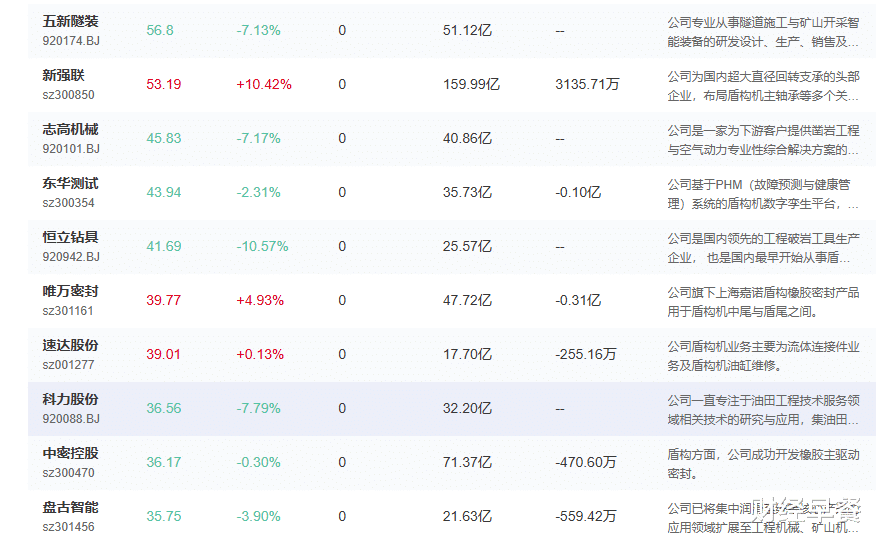Click stock code sz300354
Screen dimensions: 876x543
click(69, 203)
